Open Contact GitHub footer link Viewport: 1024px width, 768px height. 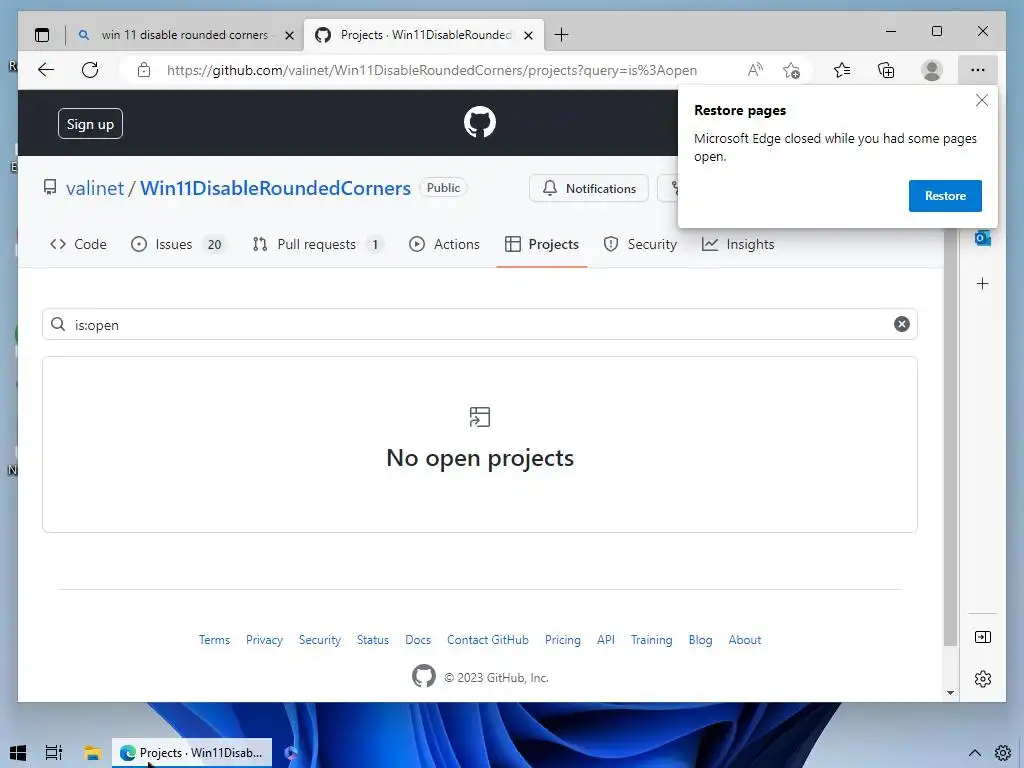click(488, 639)
